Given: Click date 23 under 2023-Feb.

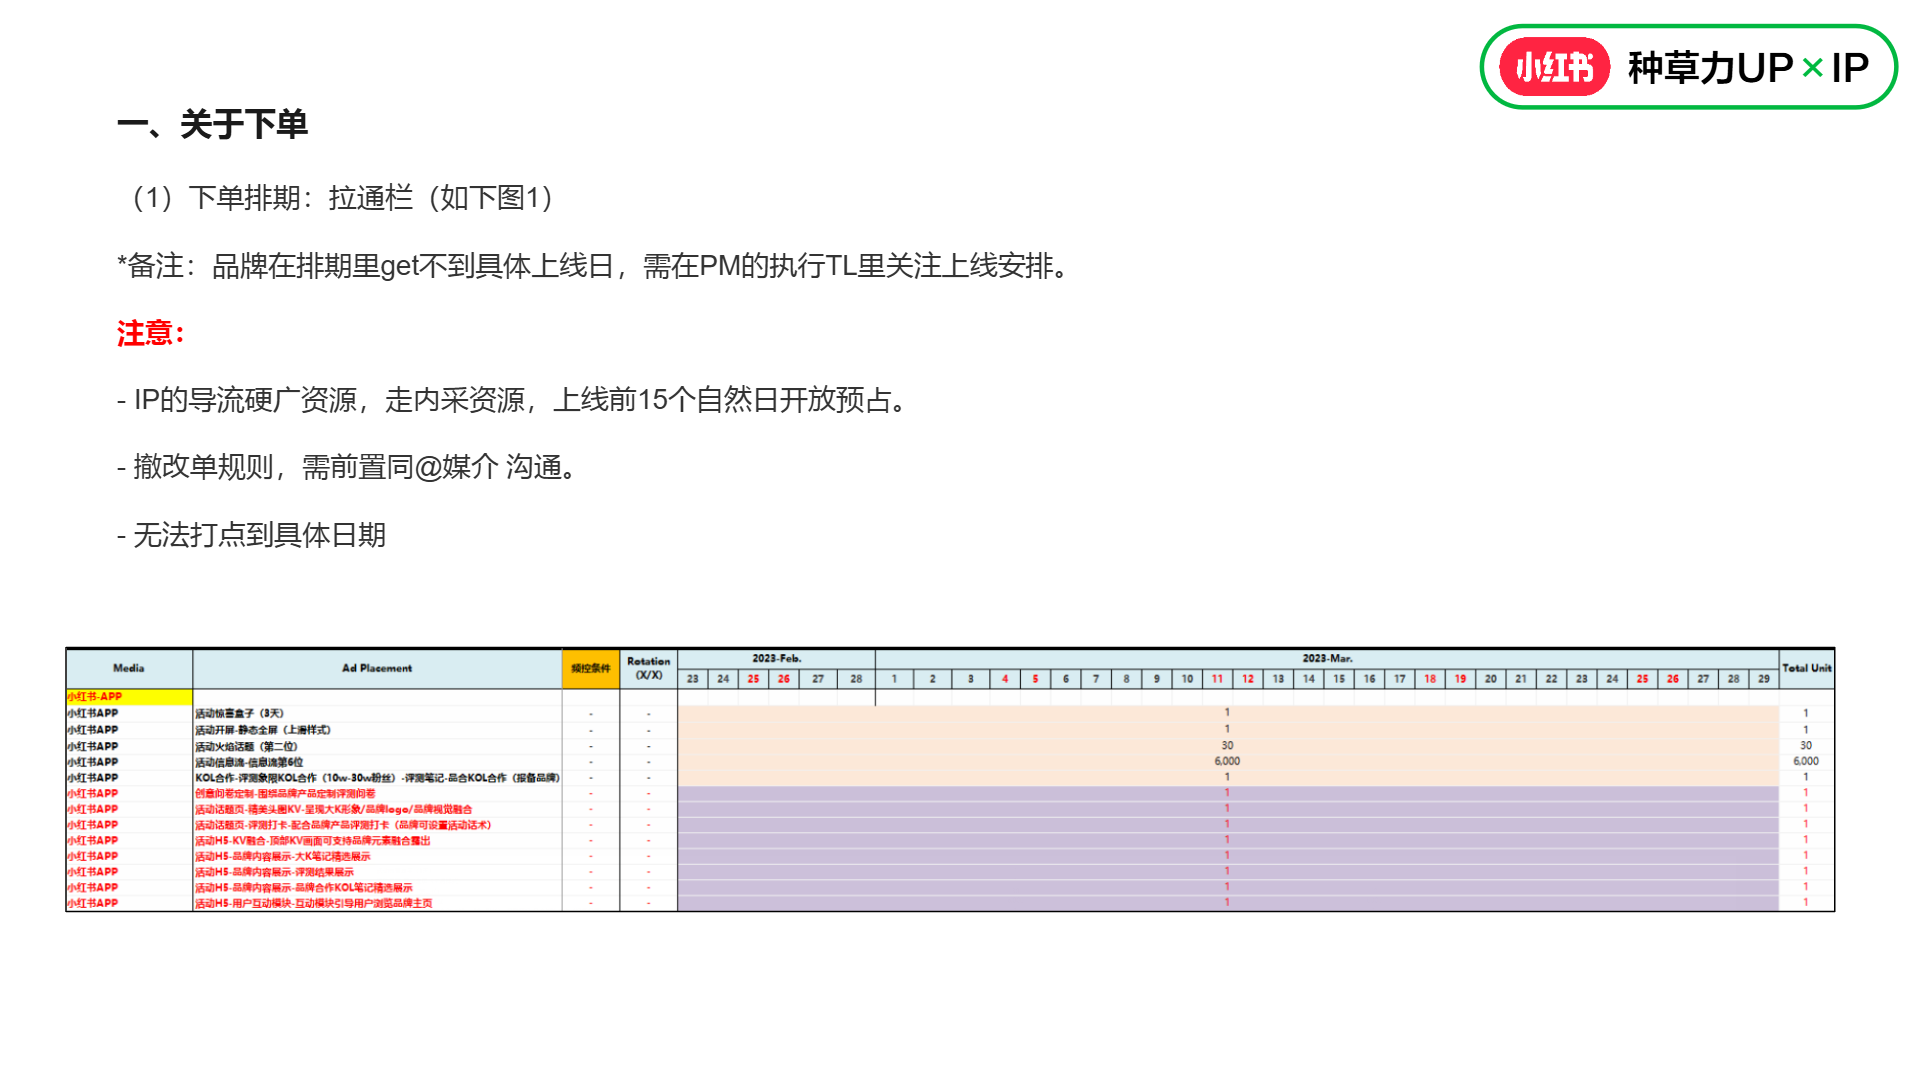Looking at the screenshot, I should (x=693, y=679).
